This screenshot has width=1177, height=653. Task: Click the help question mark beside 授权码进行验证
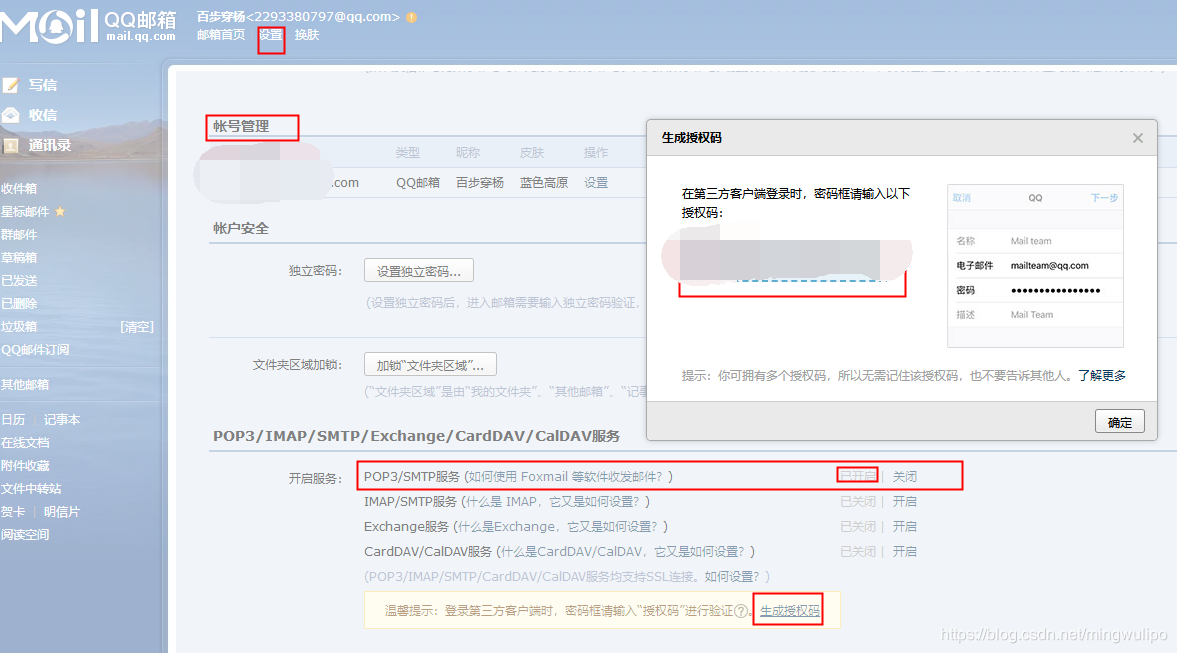coord(741,611)
